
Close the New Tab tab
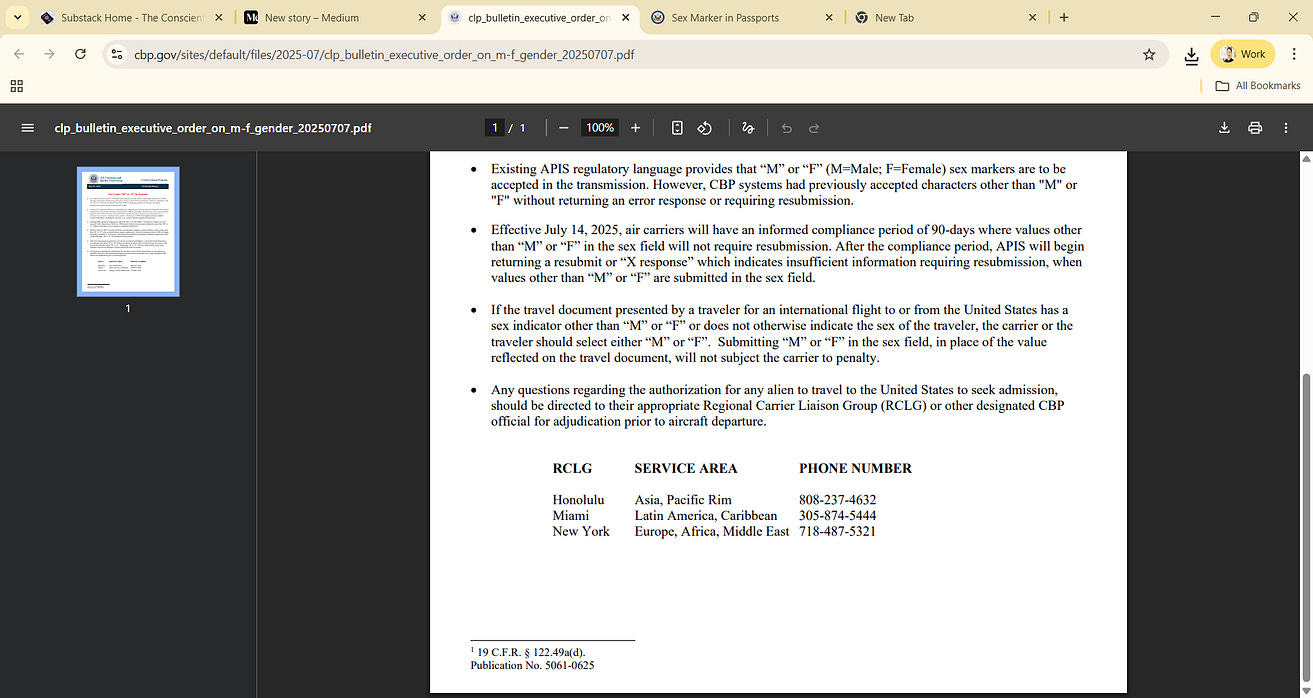tap(1032, 18)
